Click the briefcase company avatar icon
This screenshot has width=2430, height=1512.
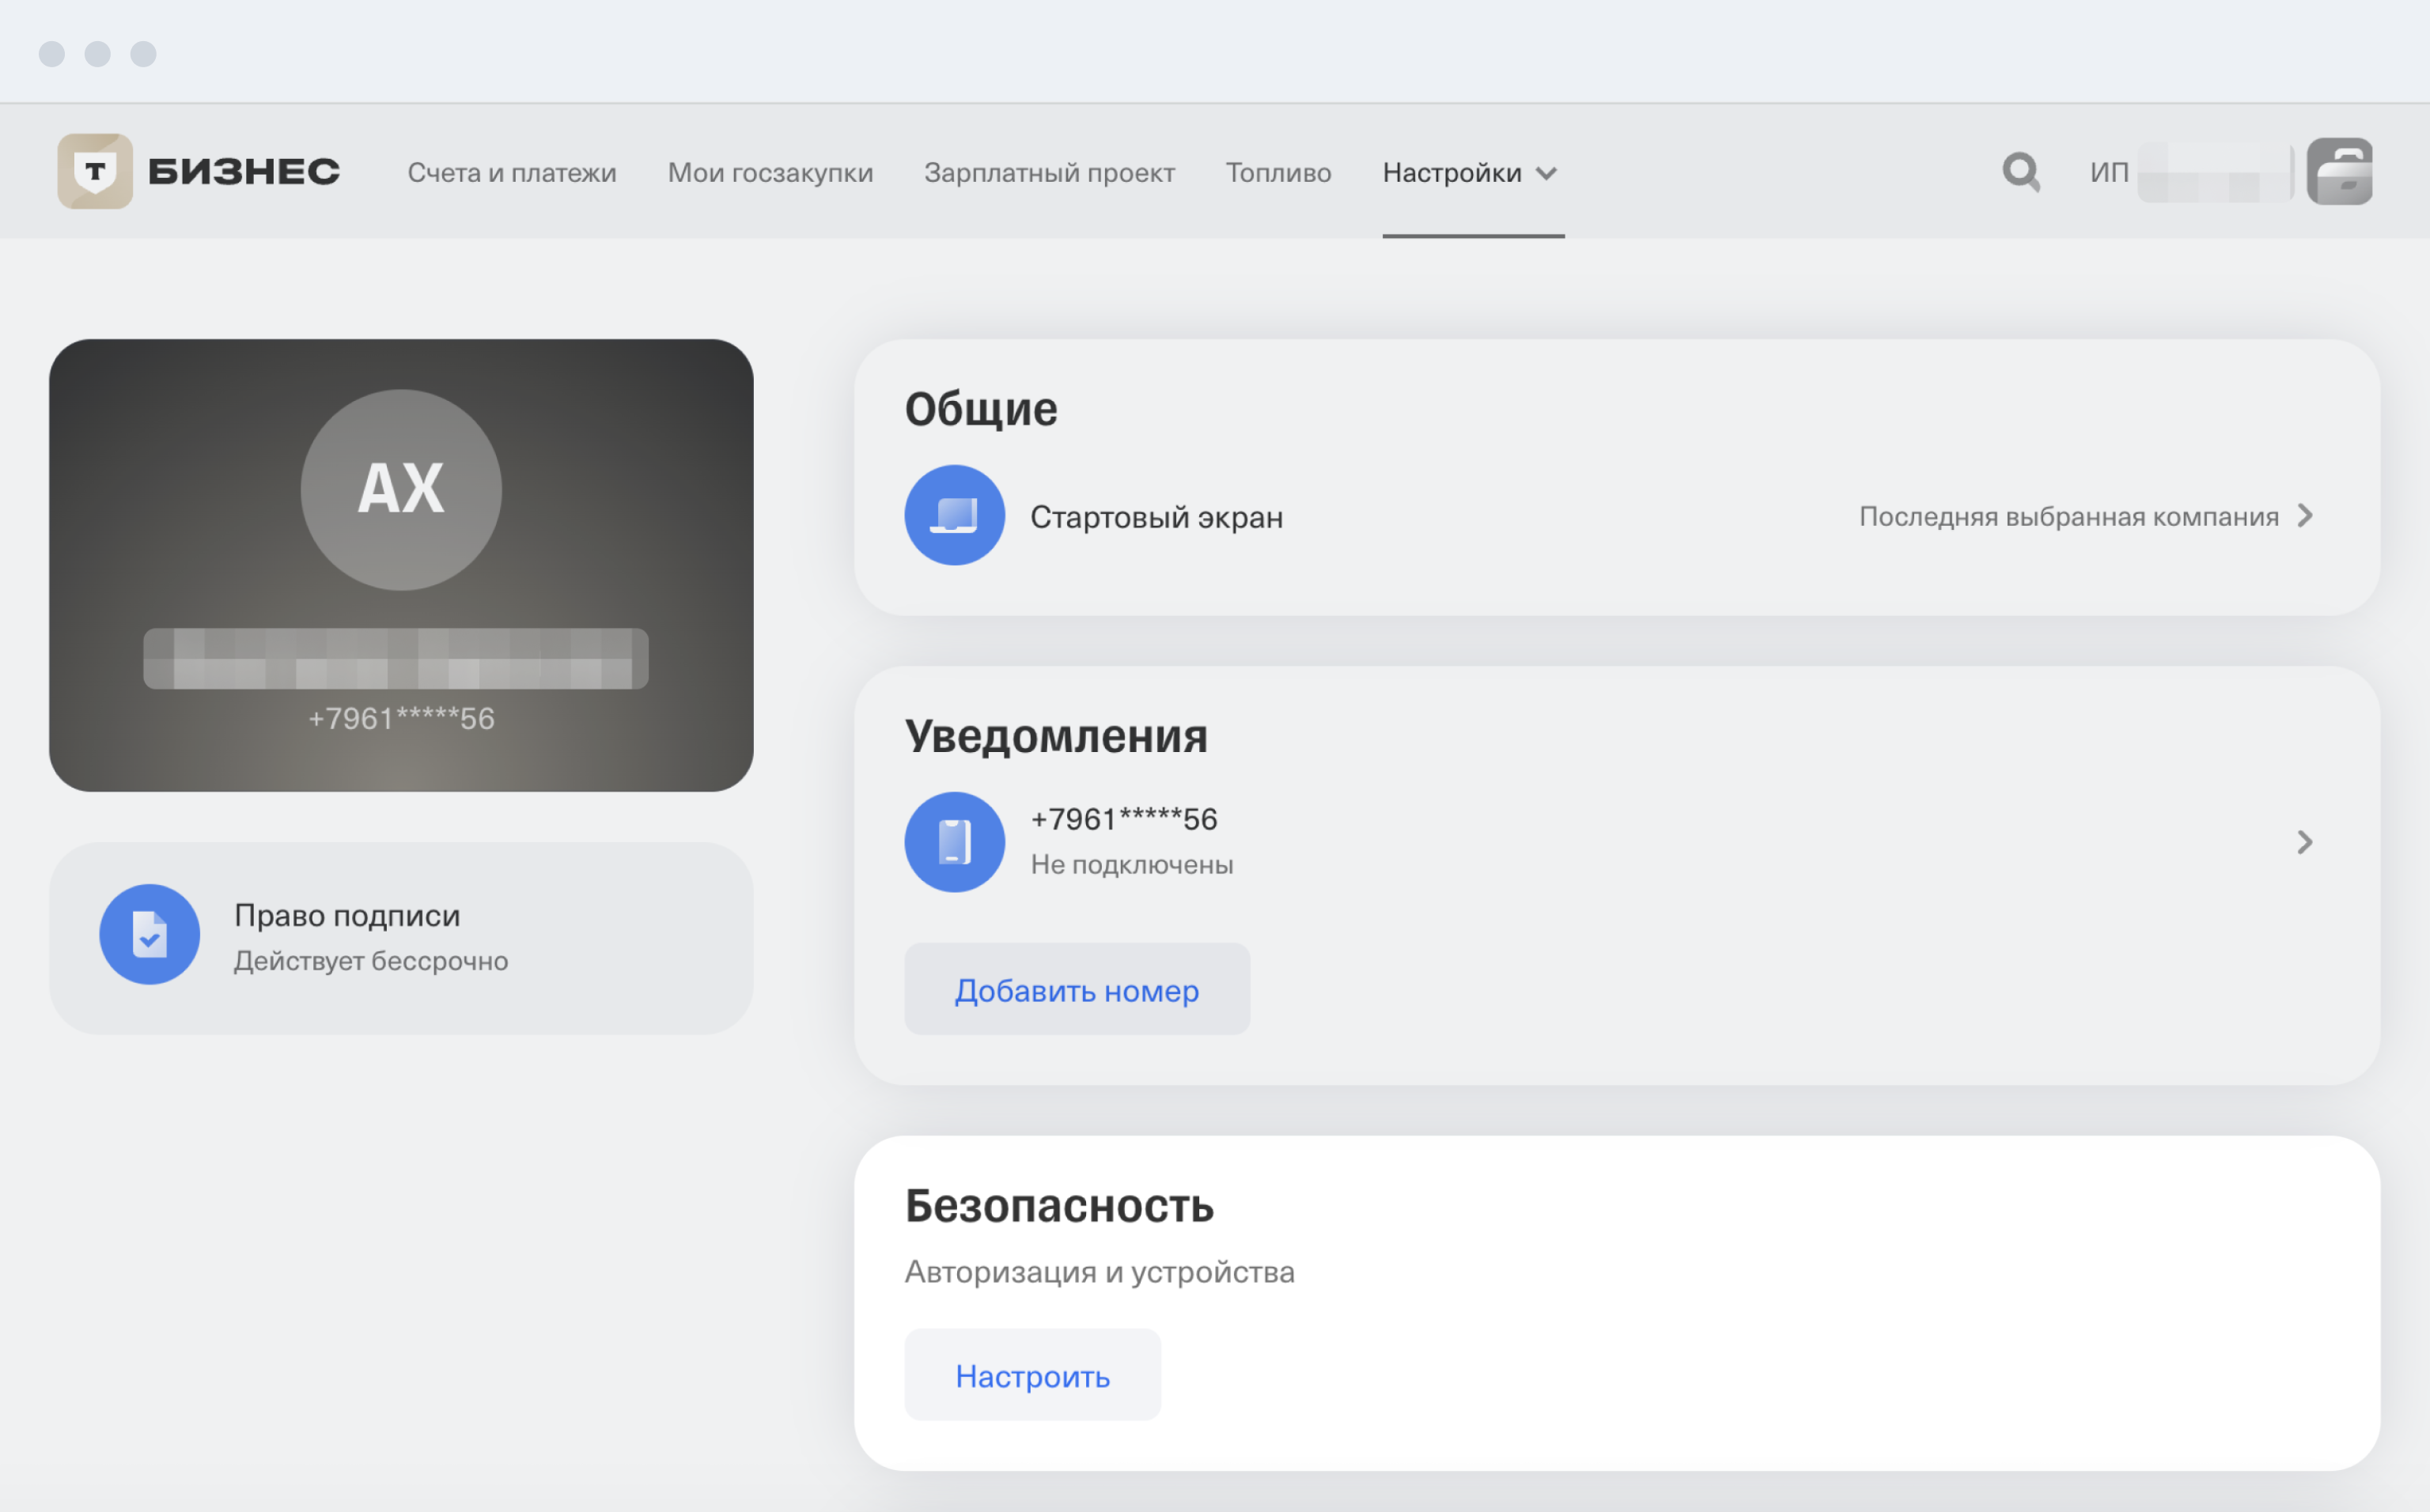tap(2339, 172)
